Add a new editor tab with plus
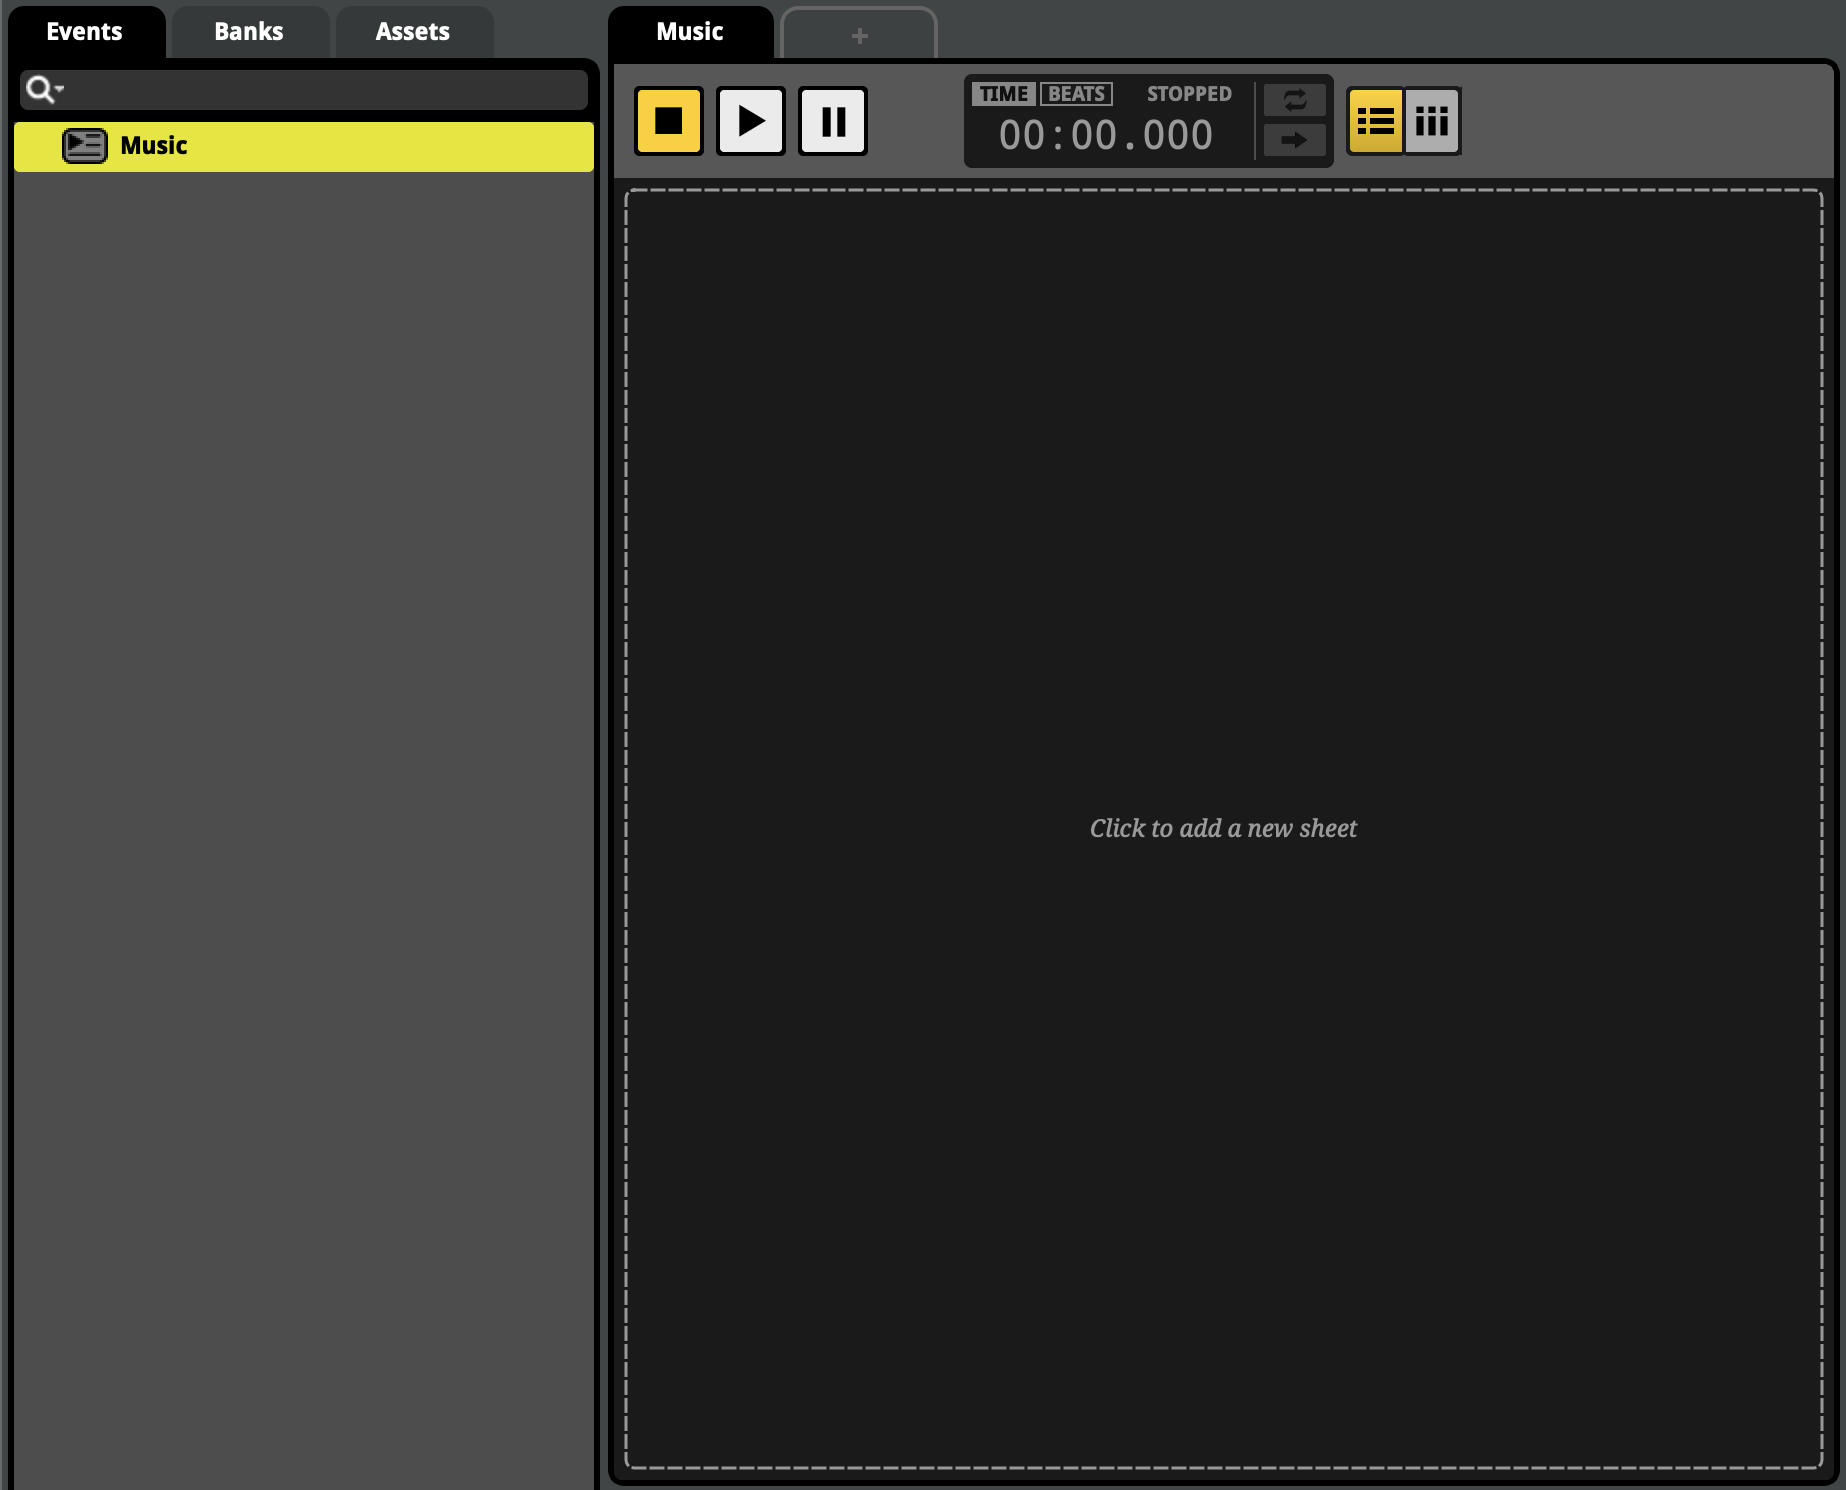1846x1490 pixels. 859,35
